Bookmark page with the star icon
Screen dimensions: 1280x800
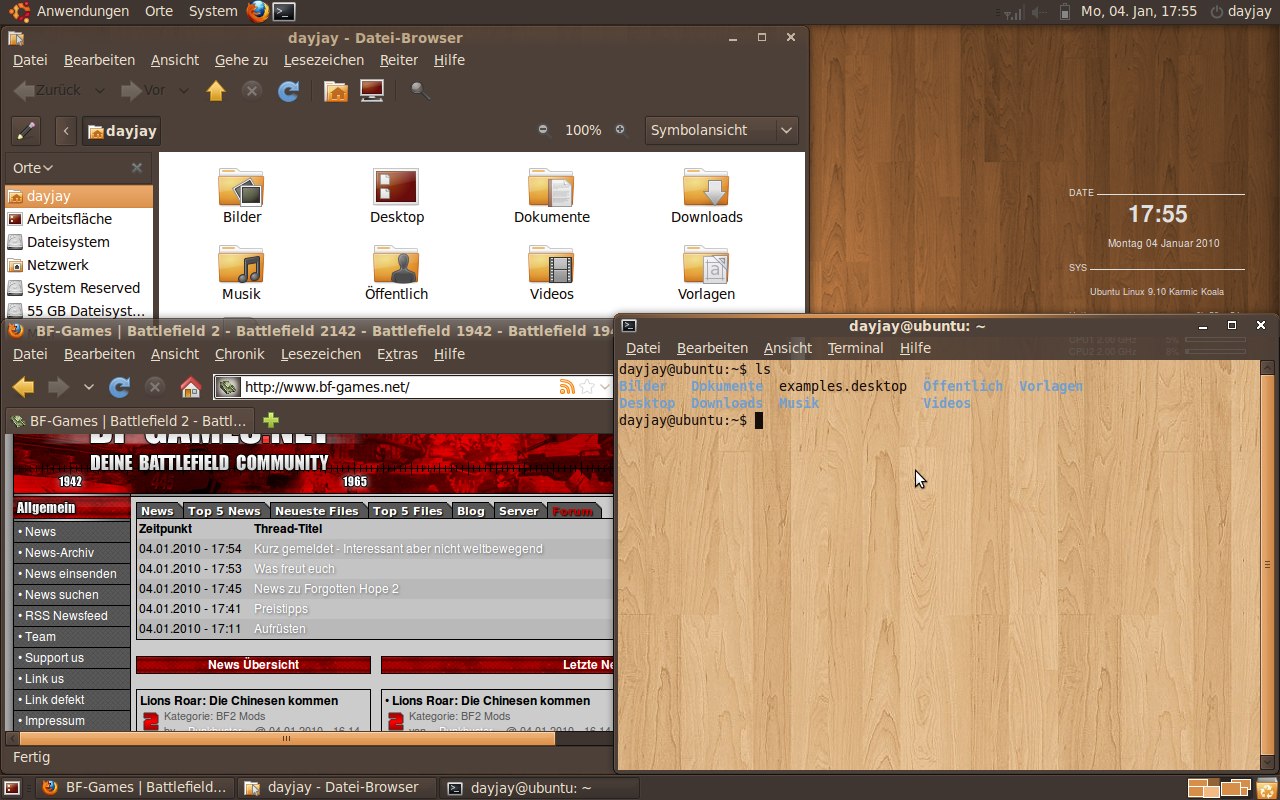pyautogui.click(x=588, y=387)
